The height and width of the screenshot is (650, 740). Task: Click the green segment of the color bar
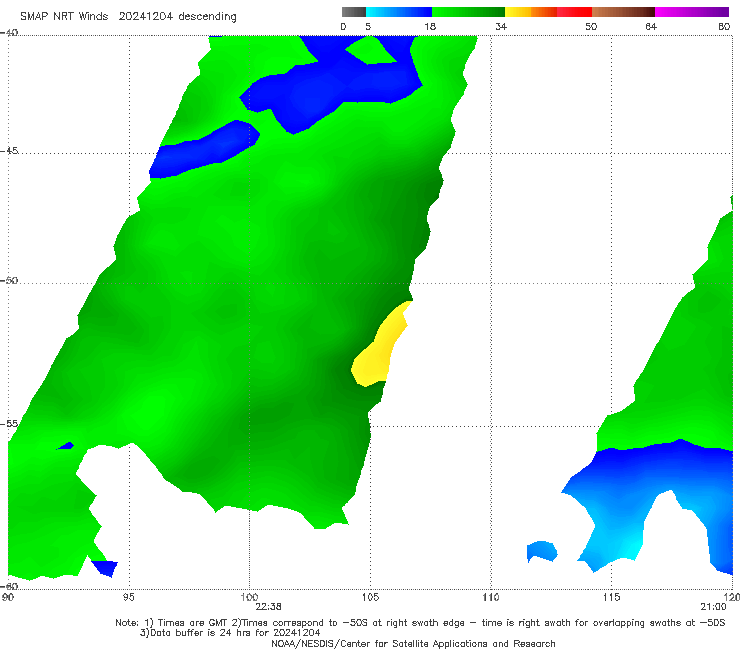(468, 12)
